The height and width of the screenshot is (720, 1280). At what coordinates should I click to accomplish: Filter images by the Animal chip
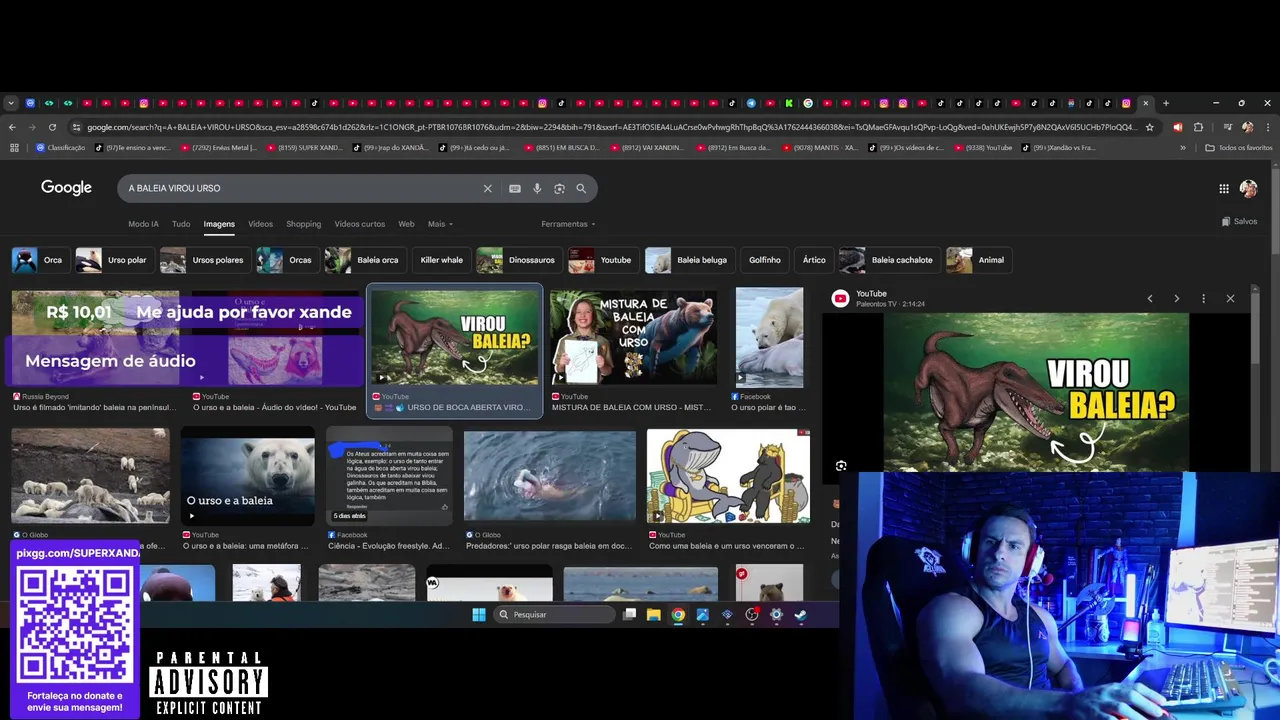977,260
